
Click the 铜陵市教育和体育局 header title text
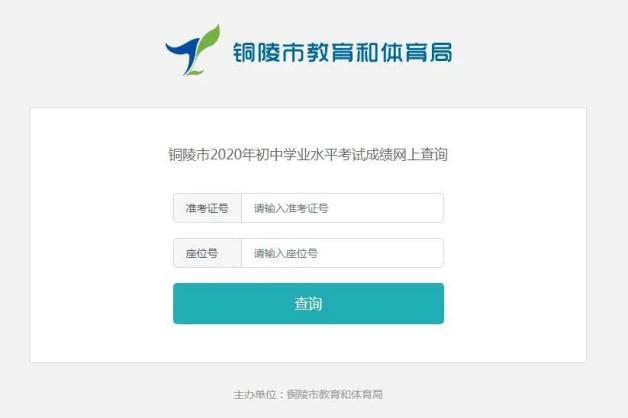tap(343, 52)
